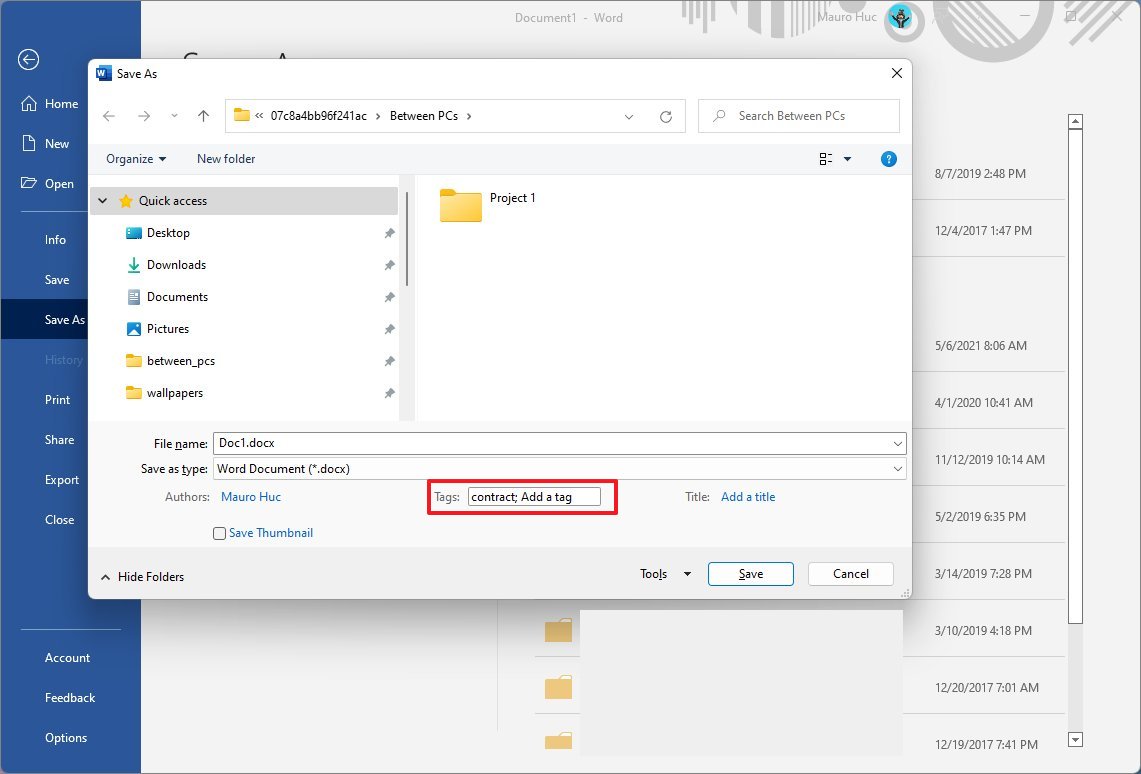Unpin Documents from Quick access

pyautogui.click(x=389, y=296)
